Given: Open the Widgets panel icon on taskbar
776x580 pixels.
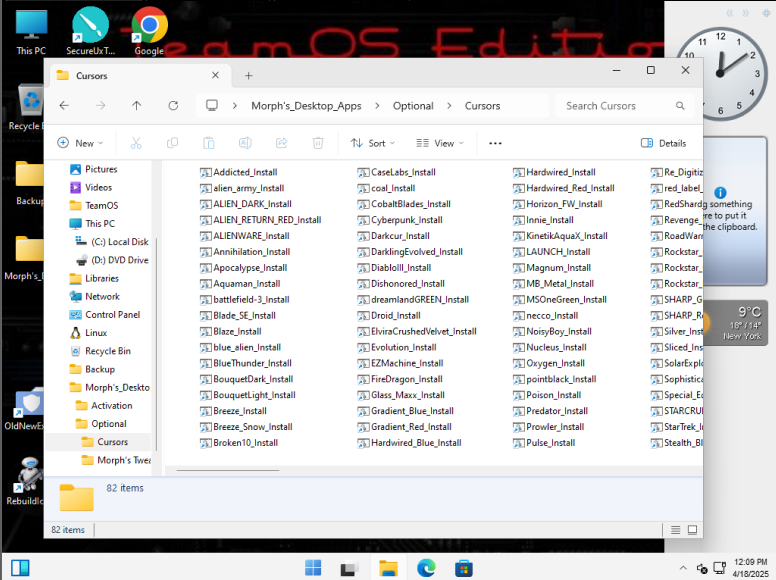Looking at the screenshot, I should pos(20,568).
